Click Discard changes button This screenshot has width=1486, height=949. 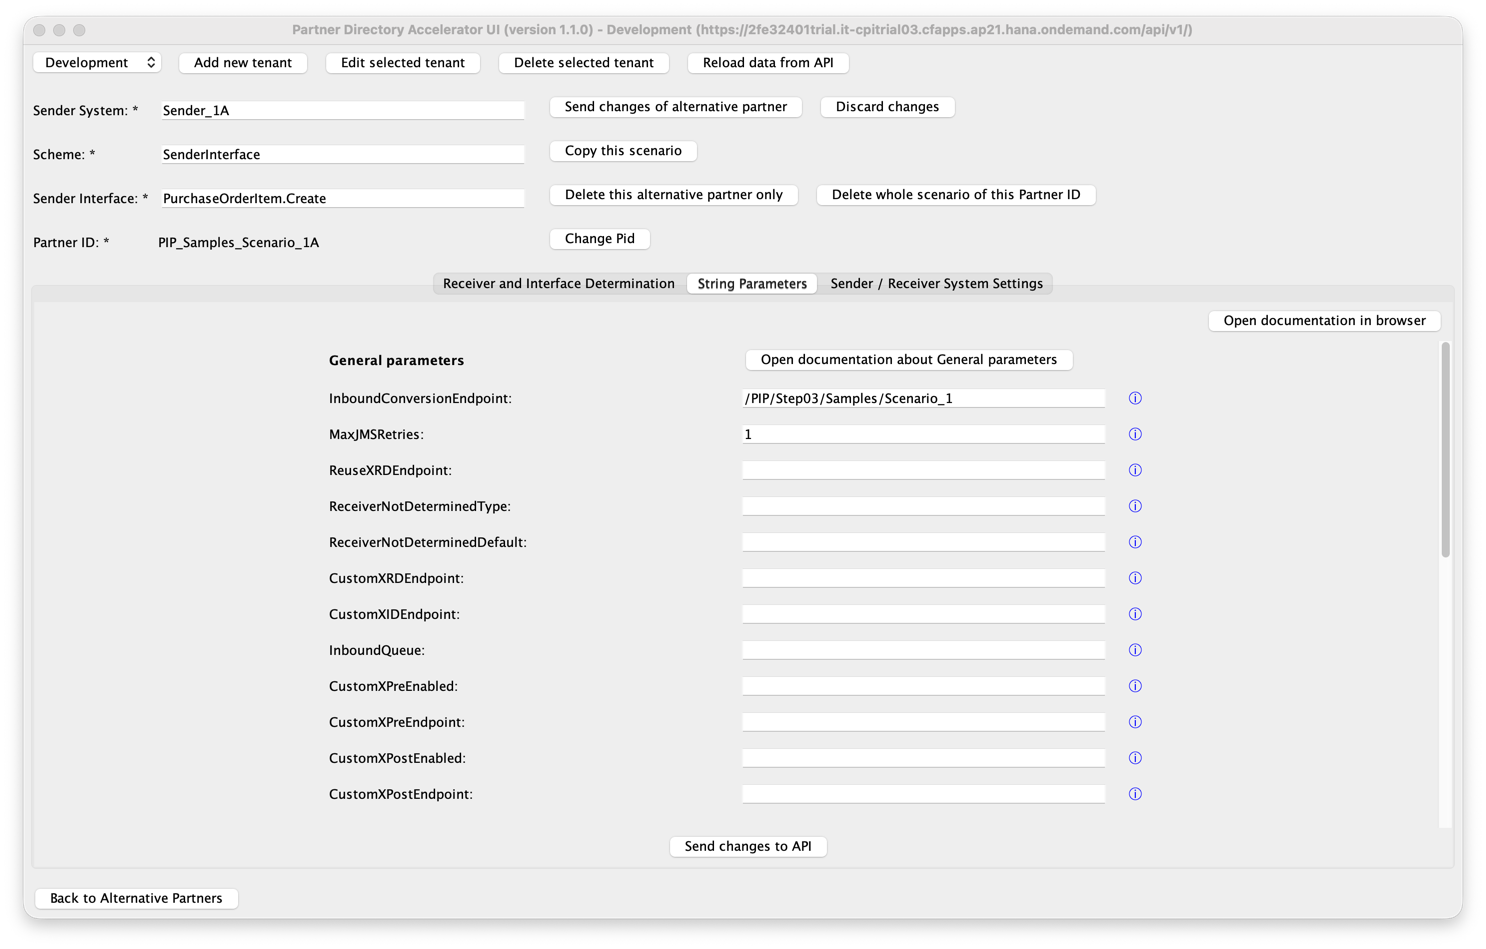click(x=888, y=106)
